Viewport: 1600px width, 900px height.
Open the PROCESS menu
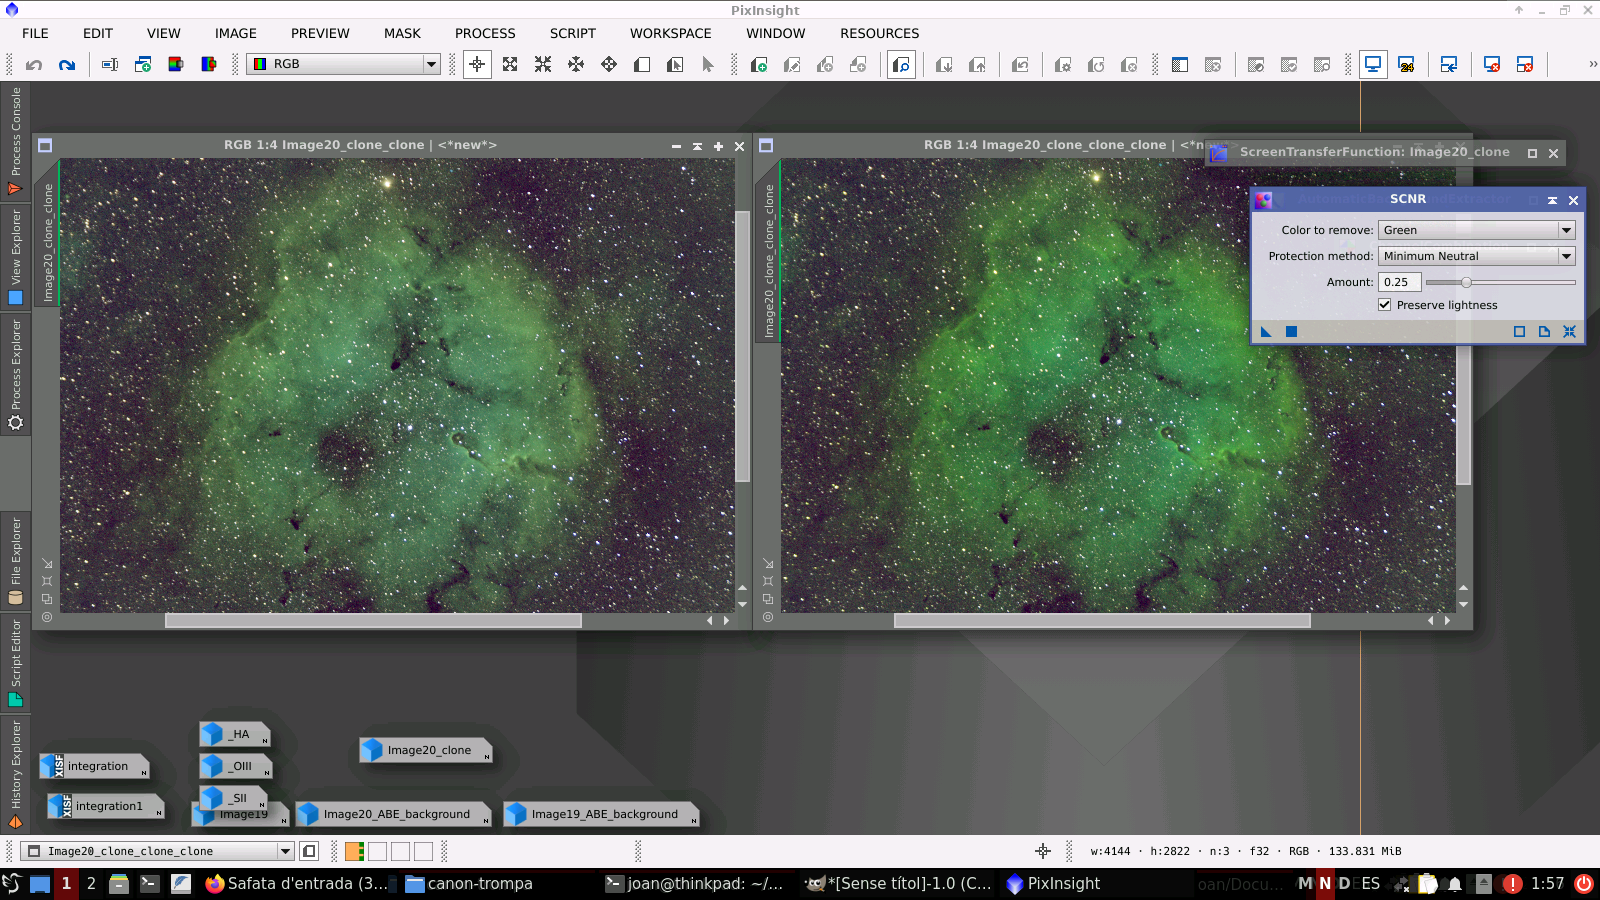tap(485, 33)
